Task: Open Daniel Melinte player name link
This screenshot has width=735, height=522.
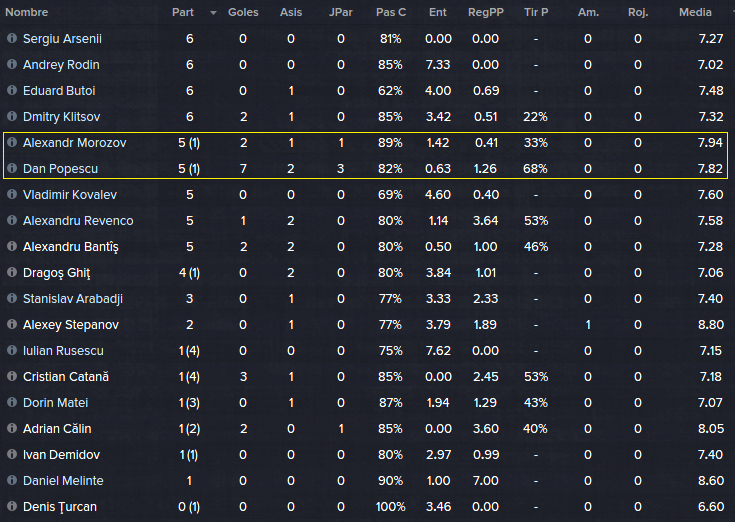Action: coord(63,481)
